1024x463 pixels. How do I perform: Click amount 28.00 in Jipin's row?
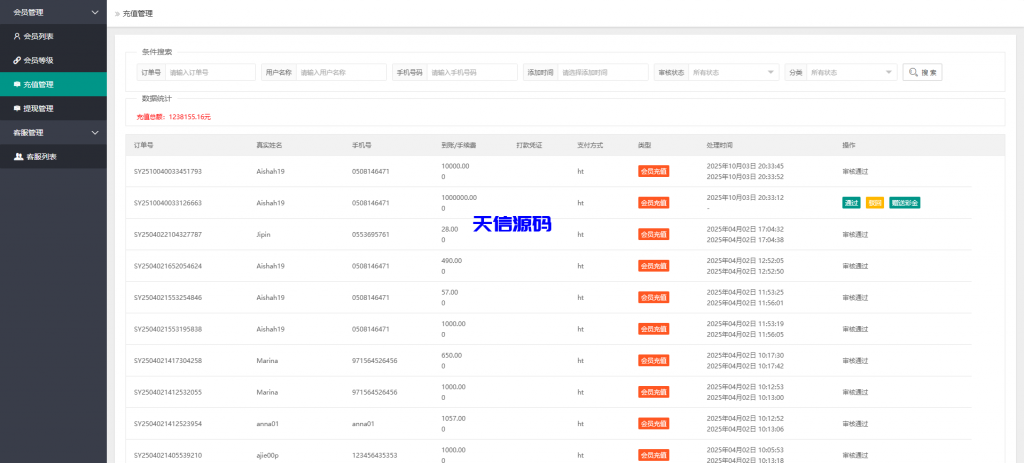point(450,229)
